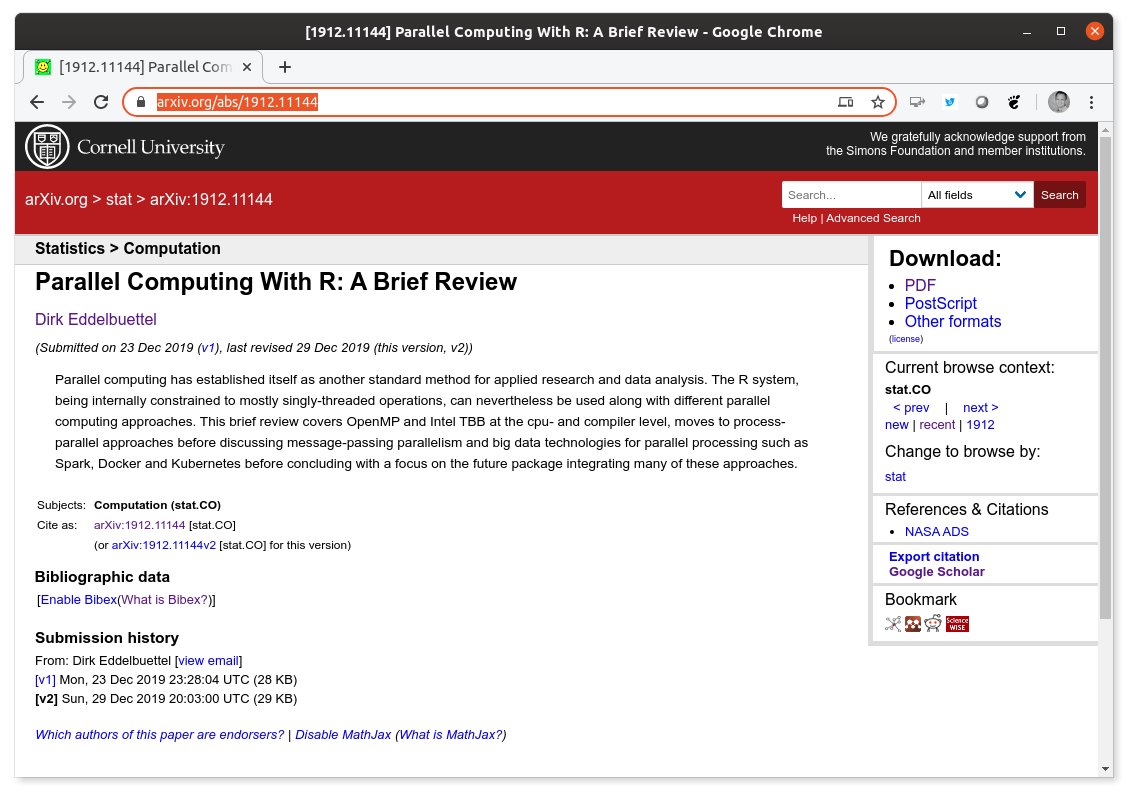This screenshot has height=796, width=1132.
Task: Open the monitor extension icon
Action: 917,102
